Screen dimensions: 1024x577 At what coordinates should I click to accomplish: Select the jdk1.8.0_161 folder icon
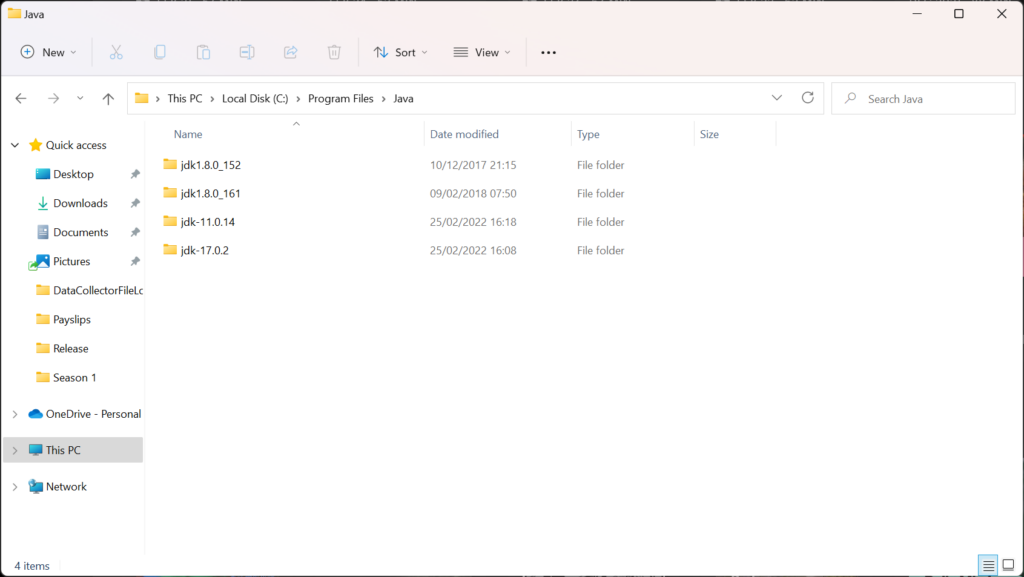[x=170, y=193]
